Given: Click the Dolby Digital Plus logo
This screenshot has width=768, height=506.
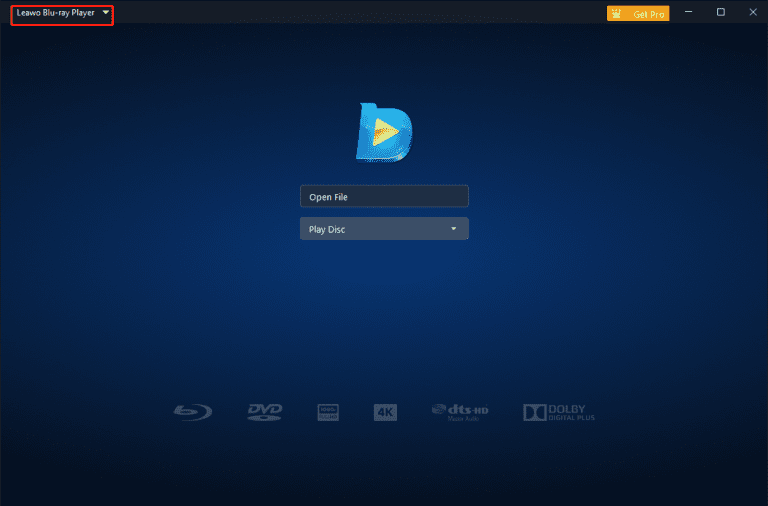Looking at the screenshot, I should [559, 412].
